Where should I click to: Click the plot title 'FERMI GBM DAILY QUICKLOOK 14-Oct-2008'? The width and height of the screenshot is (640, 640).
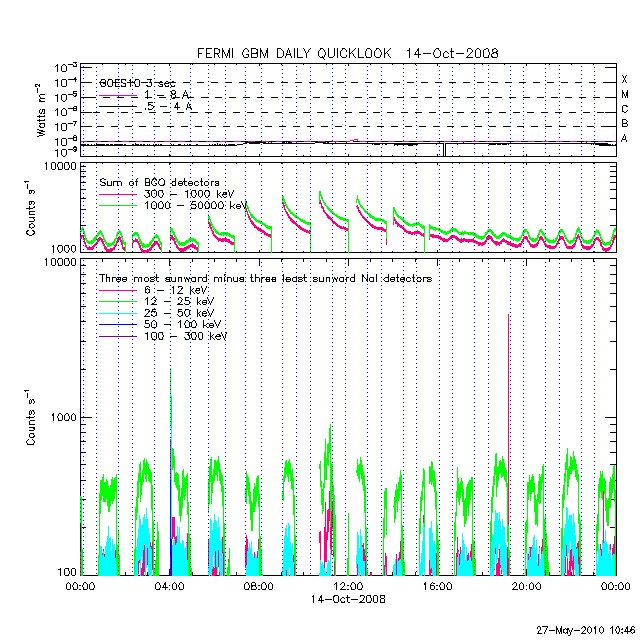(347, 53)
